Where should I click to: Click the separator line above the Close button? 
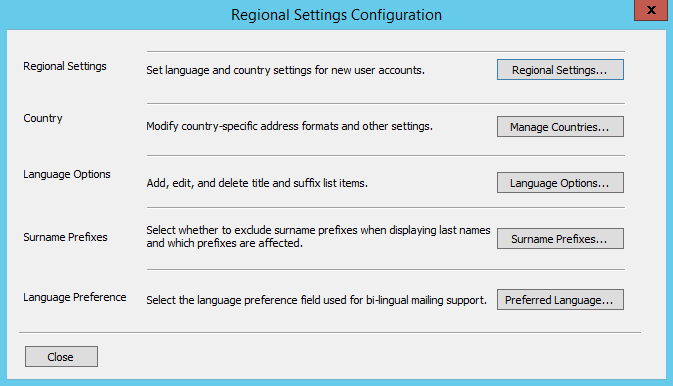(x=330, y=332)
